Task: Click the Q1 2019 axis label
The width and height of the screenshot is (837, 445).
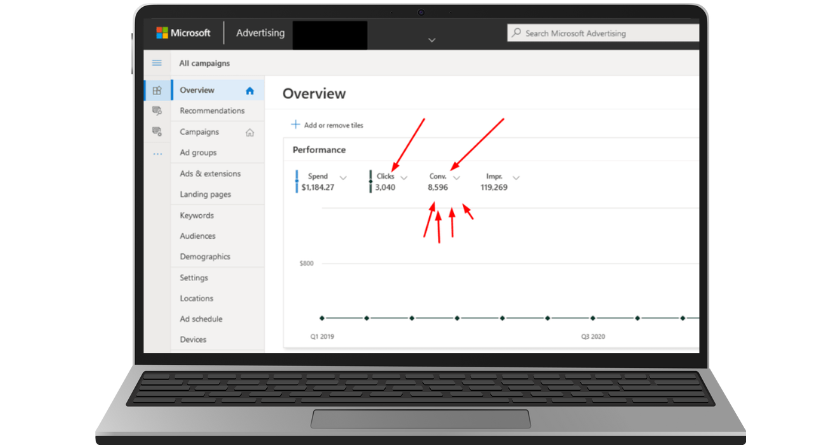Action: point(322,337)
